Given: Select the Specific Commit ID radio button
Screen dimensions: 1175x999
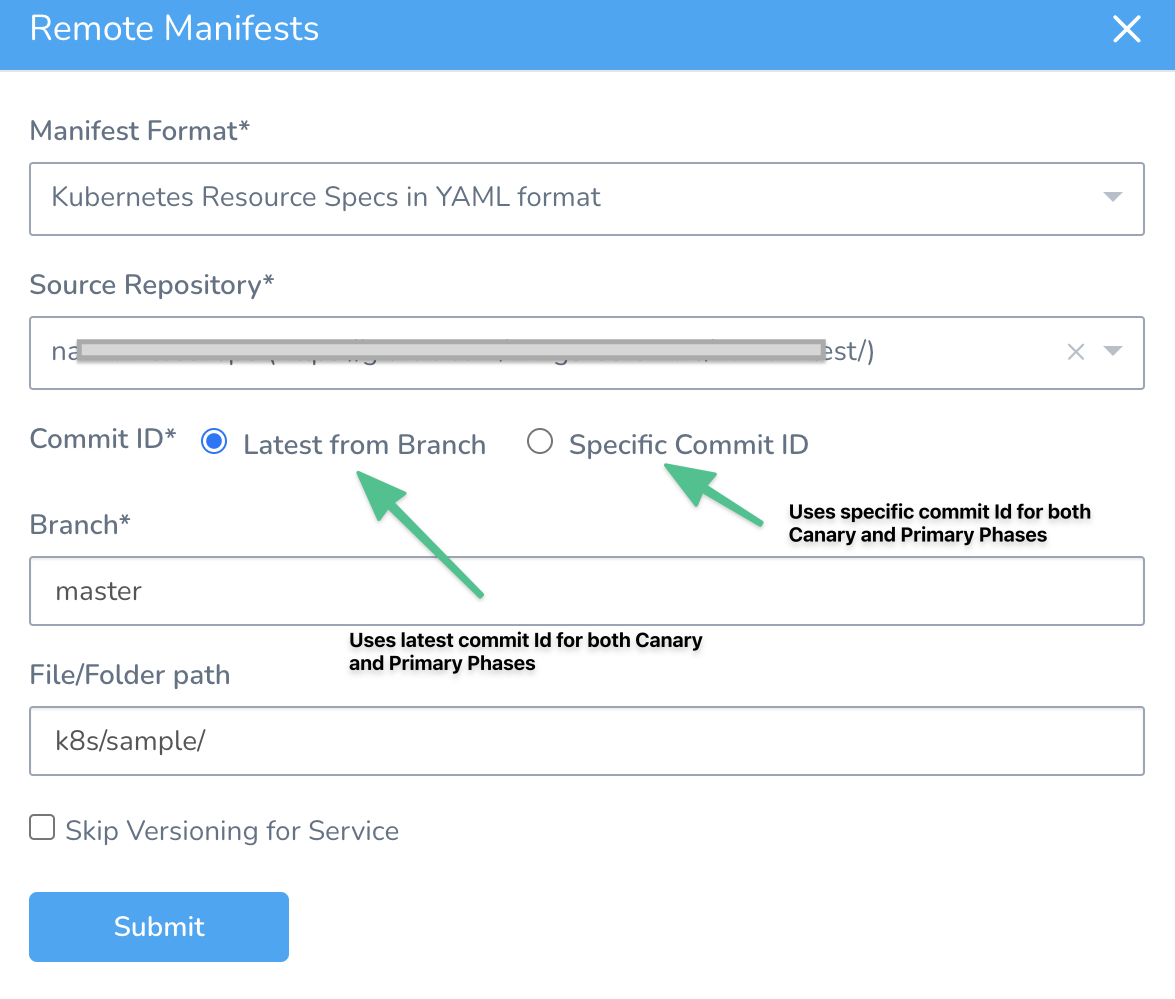Looking at the screenshot, I should [540, 441].
